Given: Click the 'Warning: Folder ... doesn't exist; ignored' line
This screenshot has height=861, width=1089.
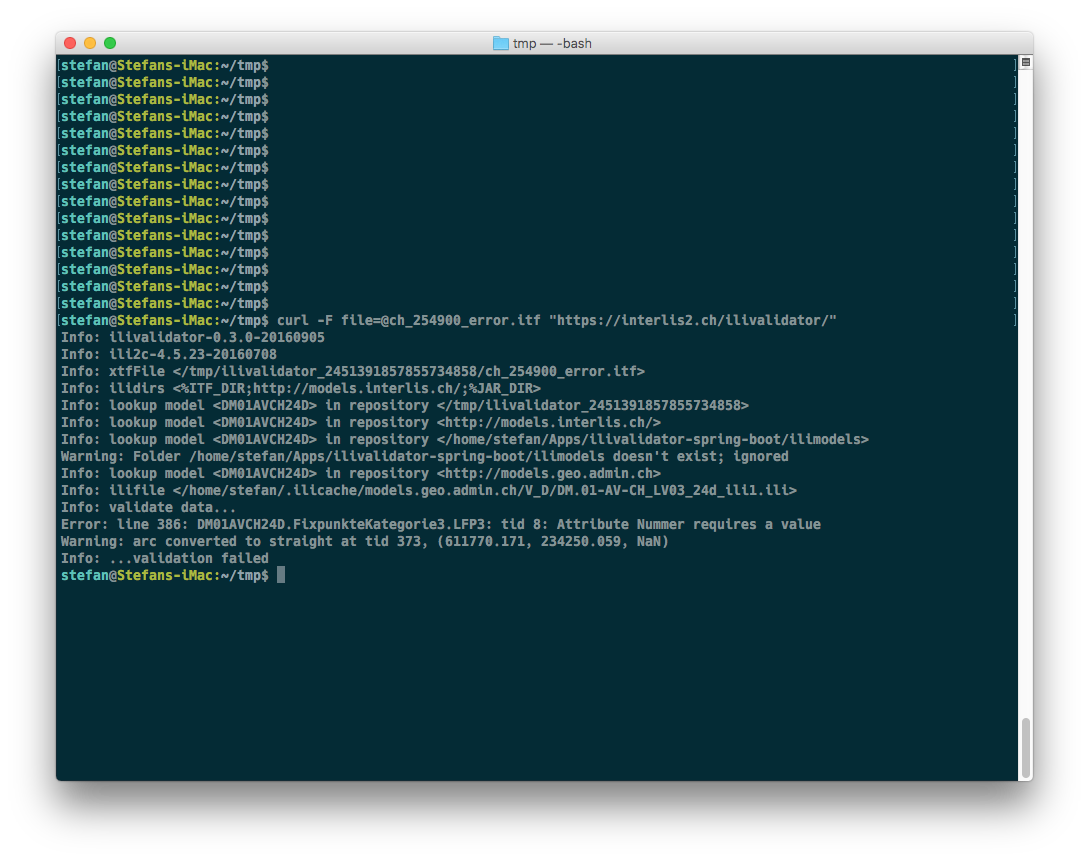Looking at the screenshot, I should click(424, 456).
